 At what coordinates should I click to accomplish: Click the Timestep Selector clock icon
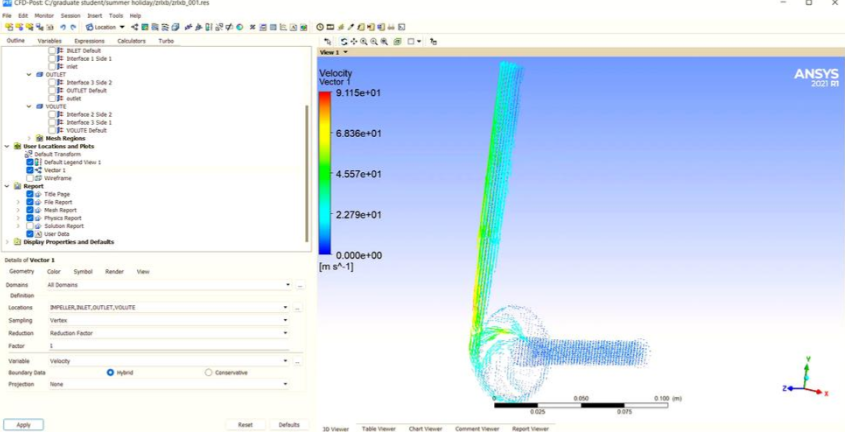click(320, 27)
